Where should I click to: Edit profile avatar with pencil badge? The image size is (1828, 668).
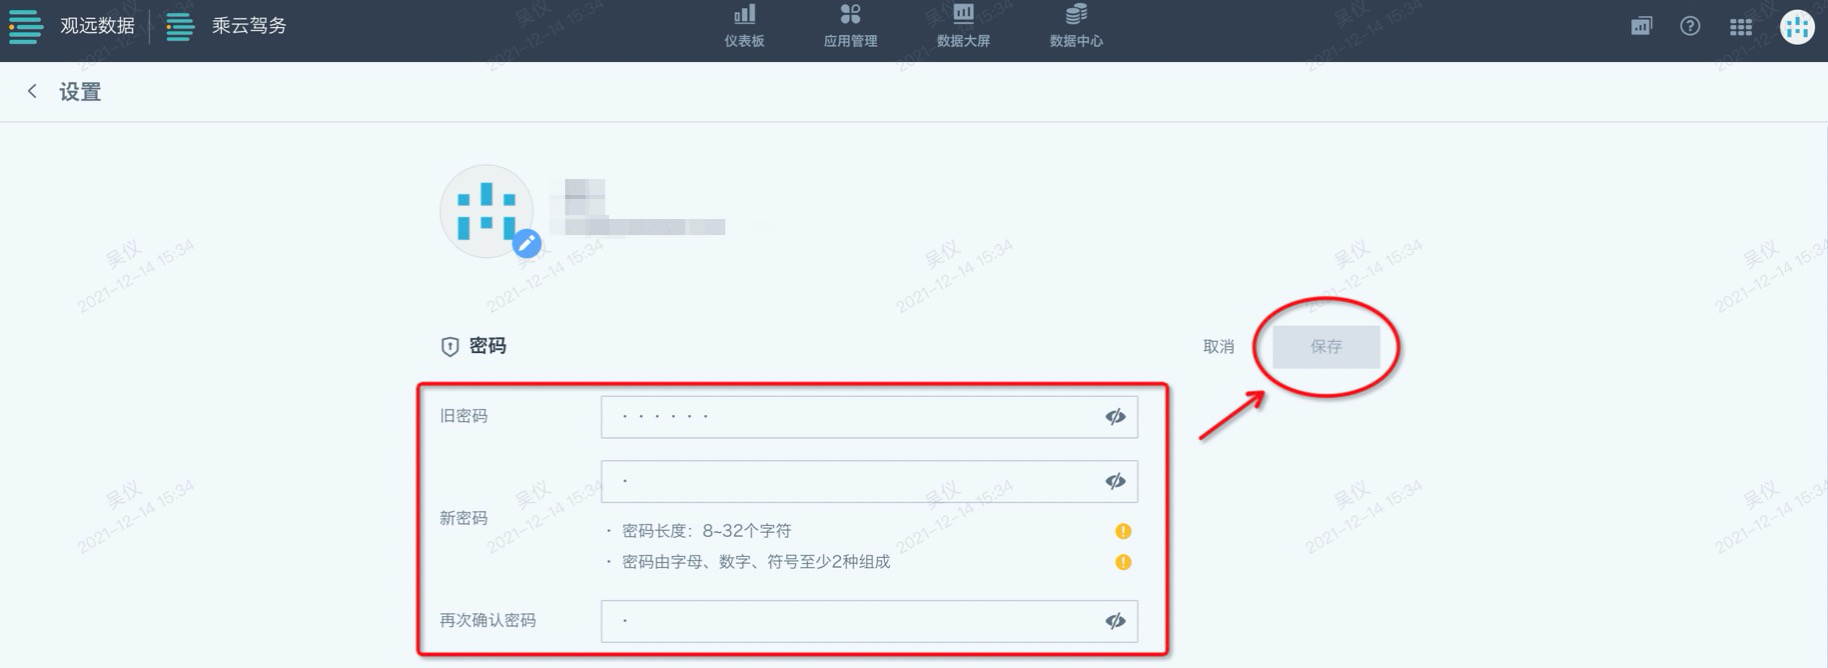click(527, 243)
